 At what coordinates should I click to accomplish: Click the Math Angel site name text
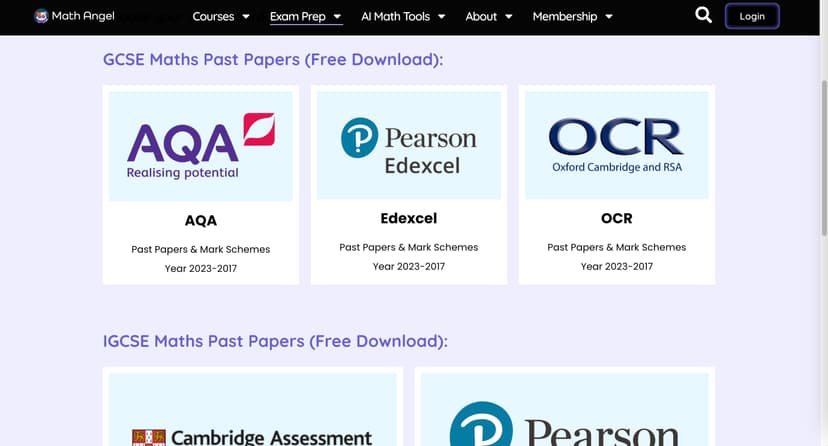pyautogui.click(x=87, y=17)
